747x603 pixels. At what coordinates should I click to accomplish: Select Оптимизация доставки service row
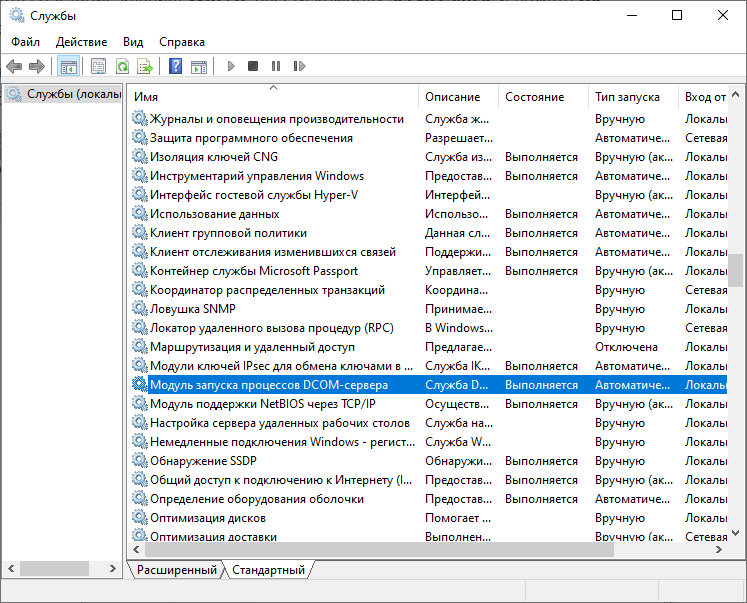click(x=429, y=536)
